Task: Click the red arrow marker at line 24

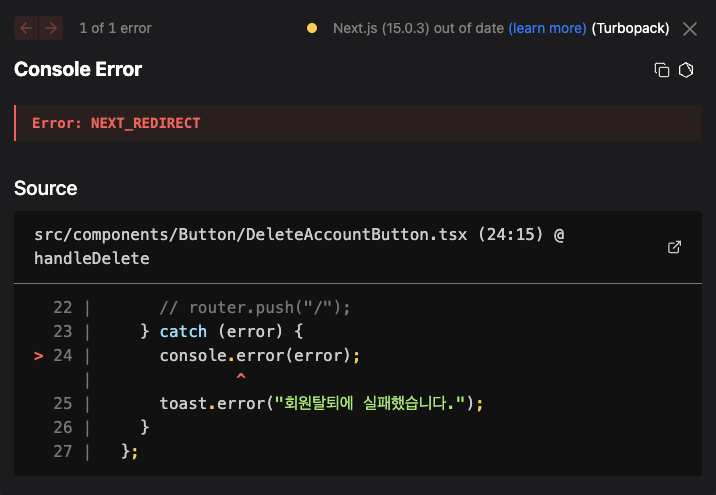Action: point(39,355)
